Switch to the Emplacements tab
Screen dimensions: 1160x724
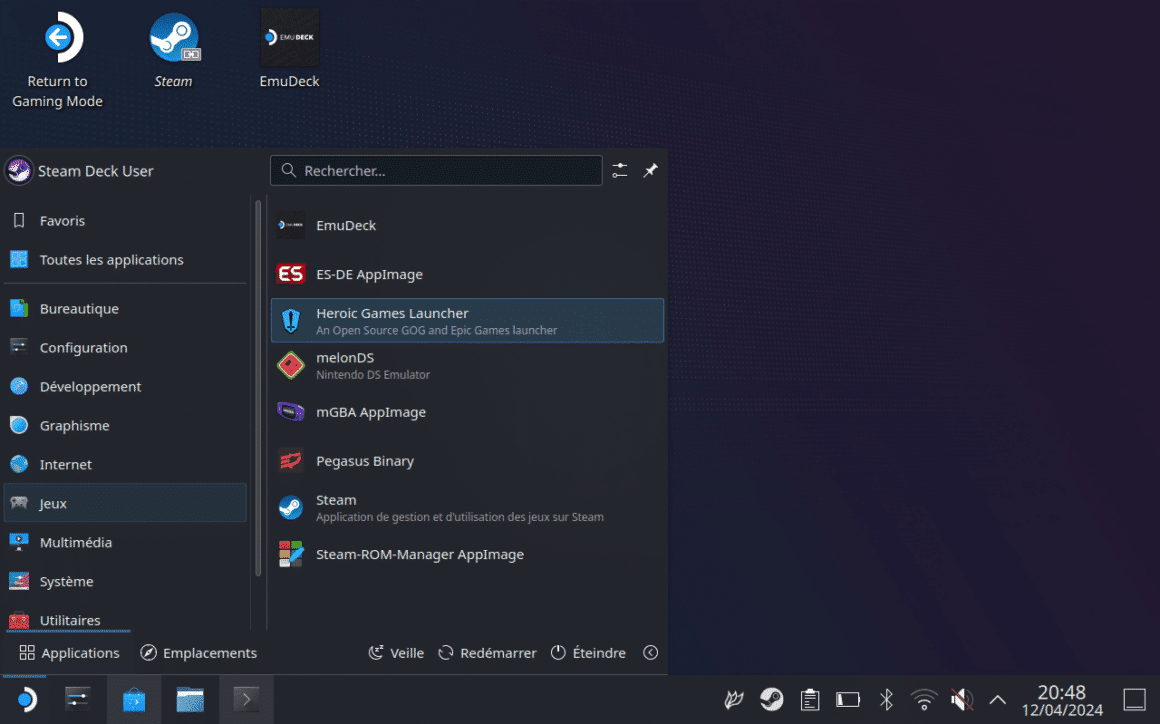point(198,653)
